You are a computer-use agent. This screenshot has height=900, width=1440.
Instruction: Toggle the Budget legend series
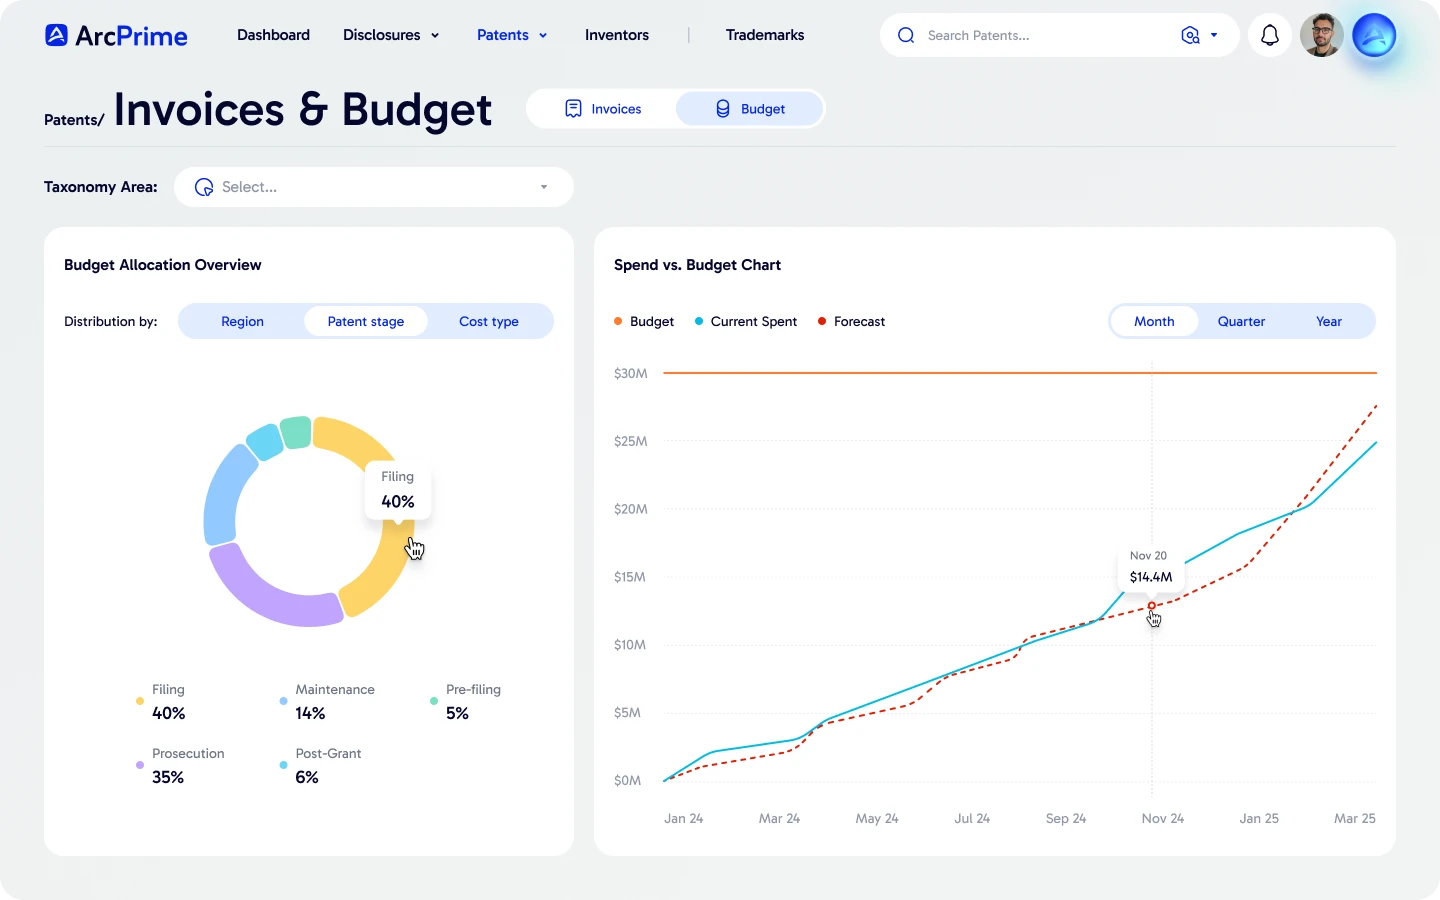click(x=644, y=321)
